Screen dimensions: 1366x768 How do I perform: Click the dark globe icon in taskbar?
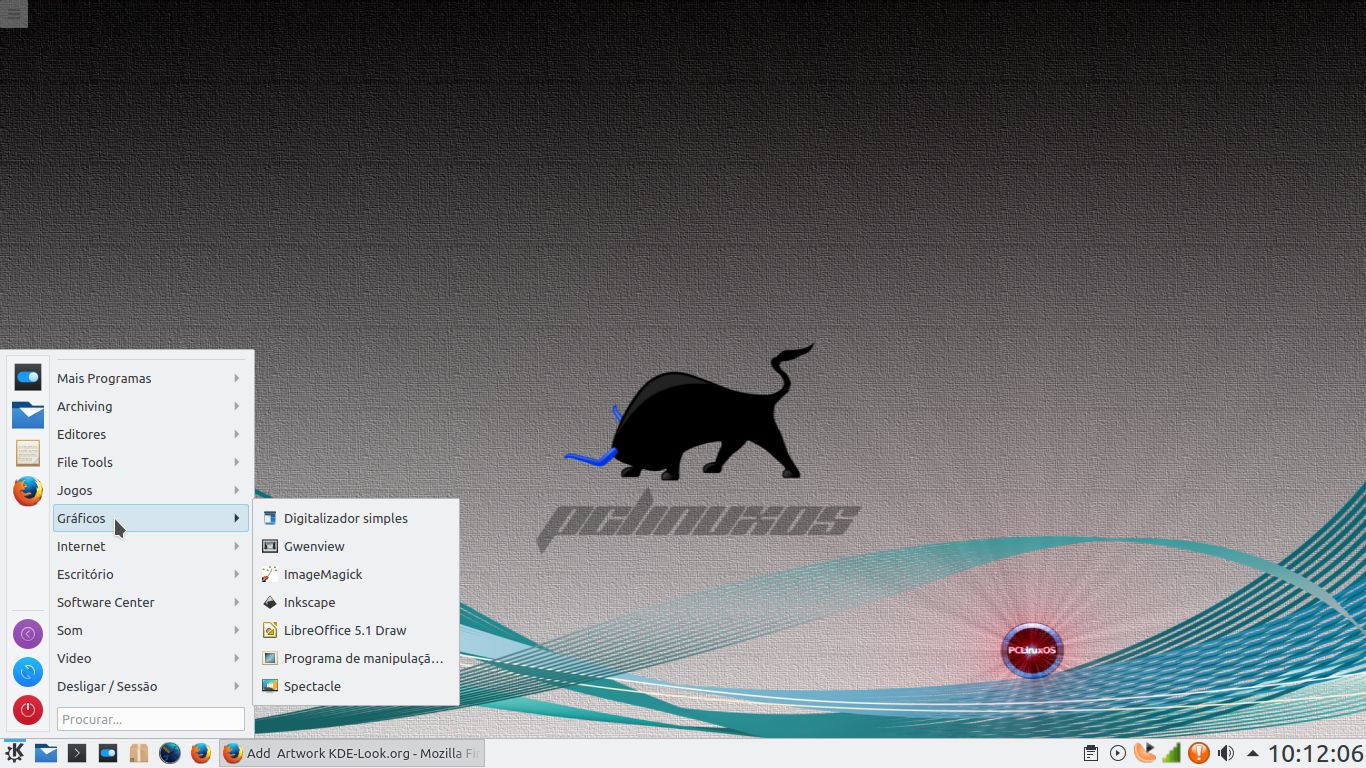pos(170,753)
